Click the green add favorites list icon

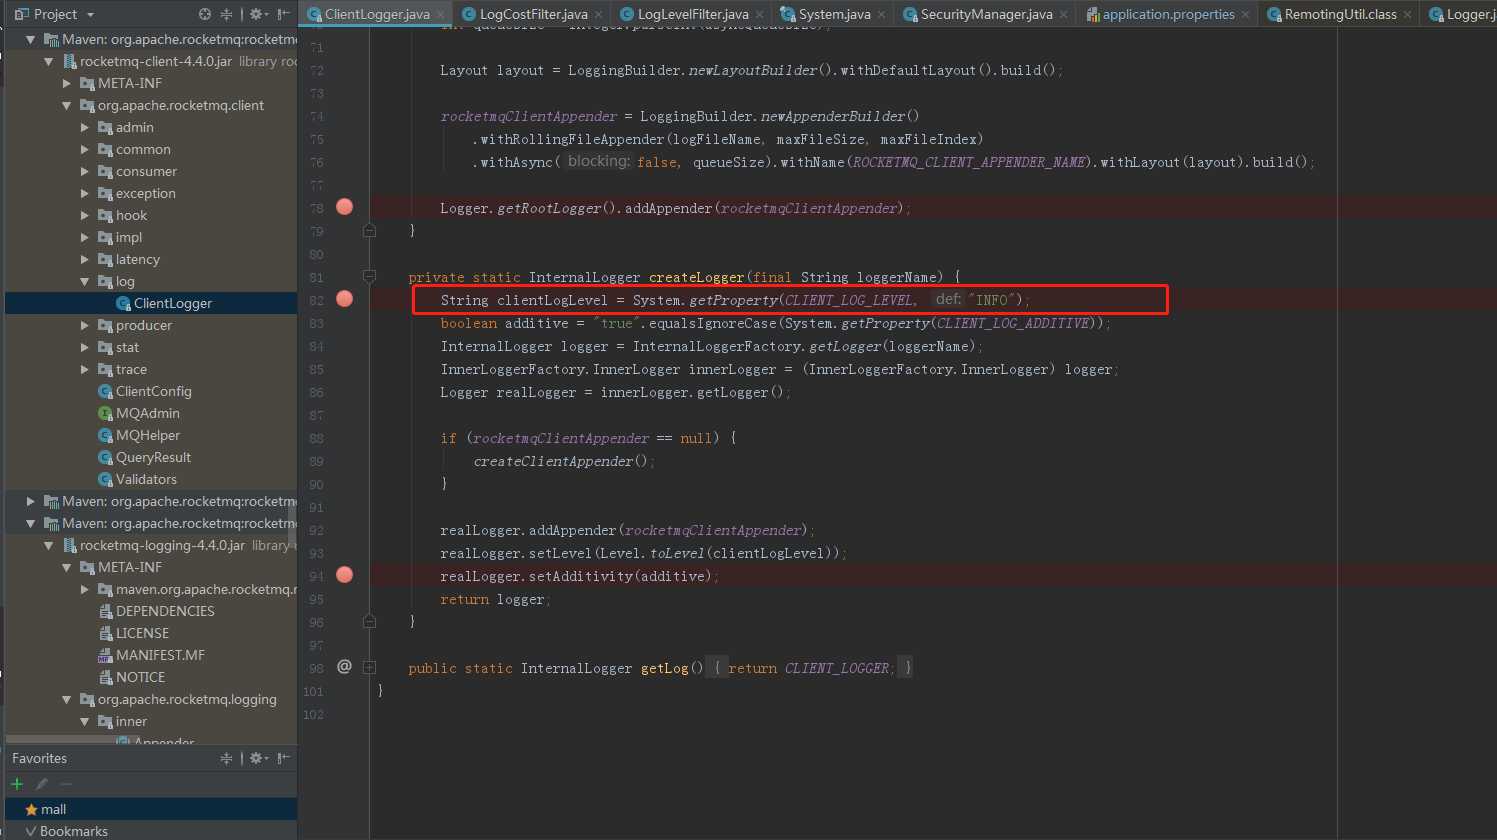pyautogui.click(x=17, y=784)
